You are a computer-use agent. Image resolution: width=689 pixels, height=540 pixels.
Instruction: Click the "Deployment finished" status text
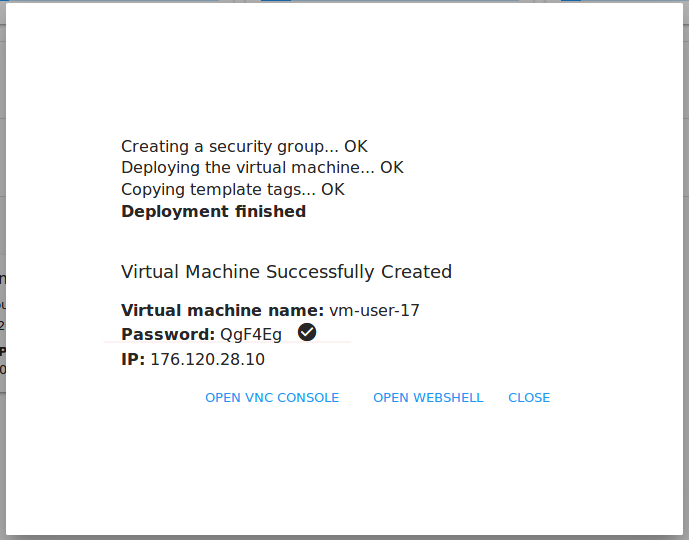coord(213,212)
